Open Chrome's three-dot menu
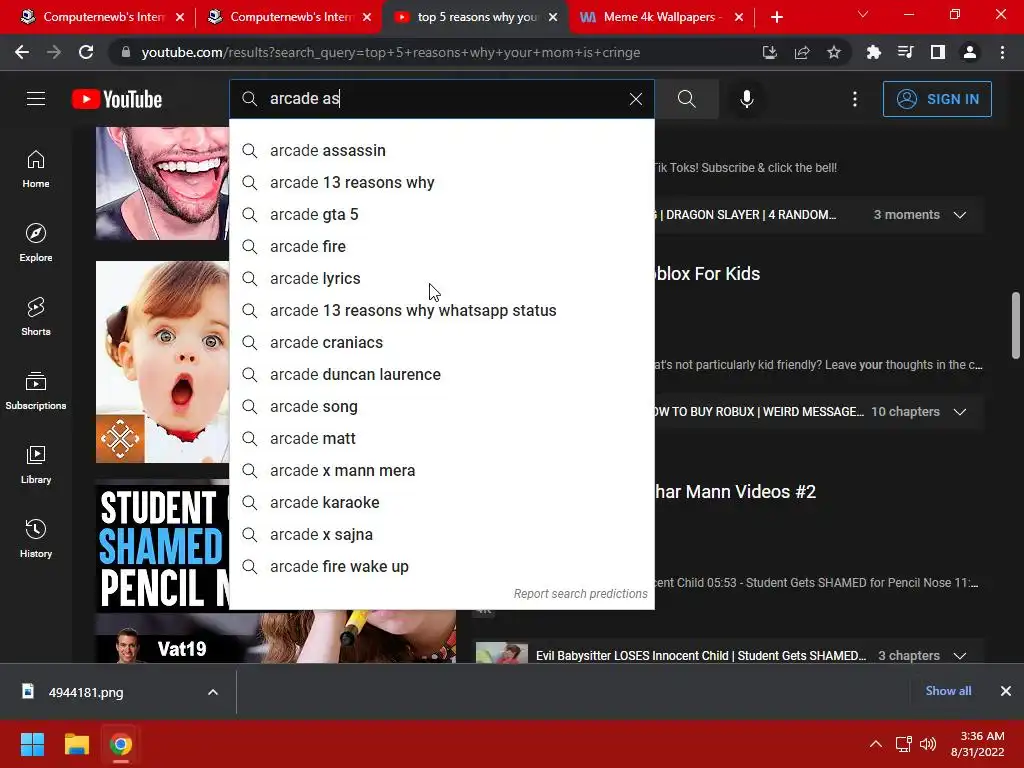1024x768 pixels. (x=1002, y=52)
